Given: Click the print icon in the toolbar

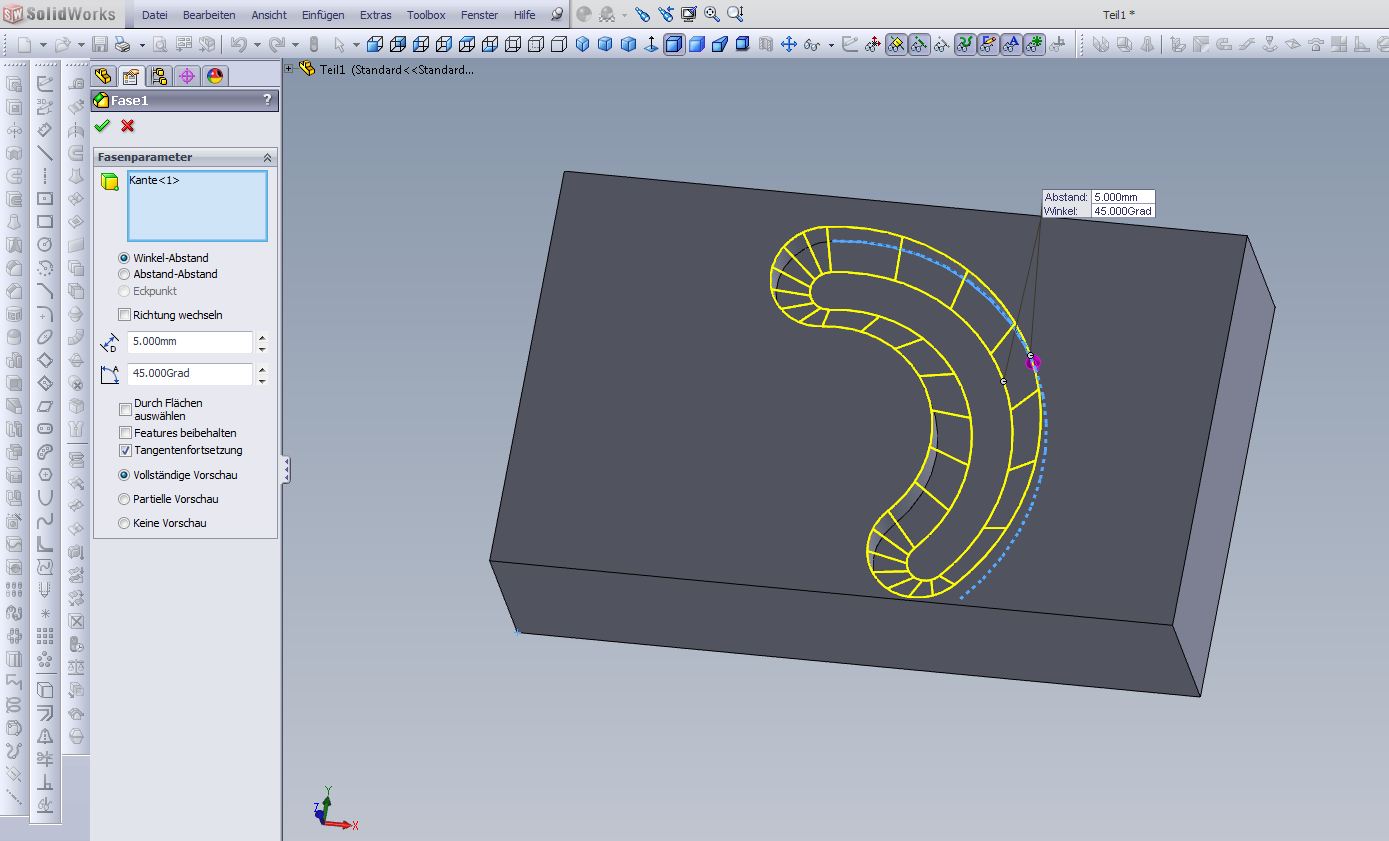Looking at the screenshot, I should (x=122, y=44).
